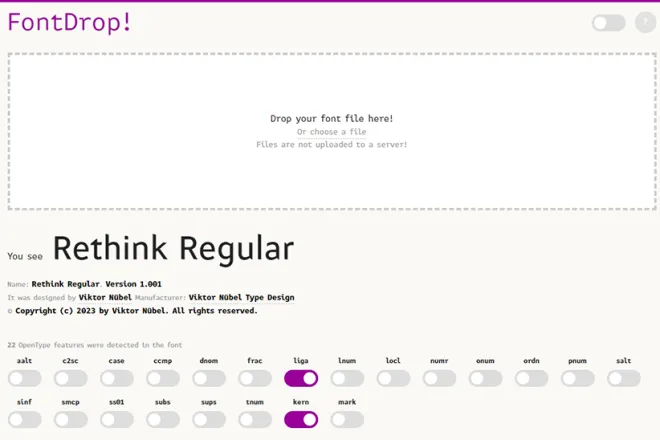Image resolution: width=660 pixels, height=440 pixels.
Task: Enable the ordn ordinals toggle
Action: coord(532,378)
